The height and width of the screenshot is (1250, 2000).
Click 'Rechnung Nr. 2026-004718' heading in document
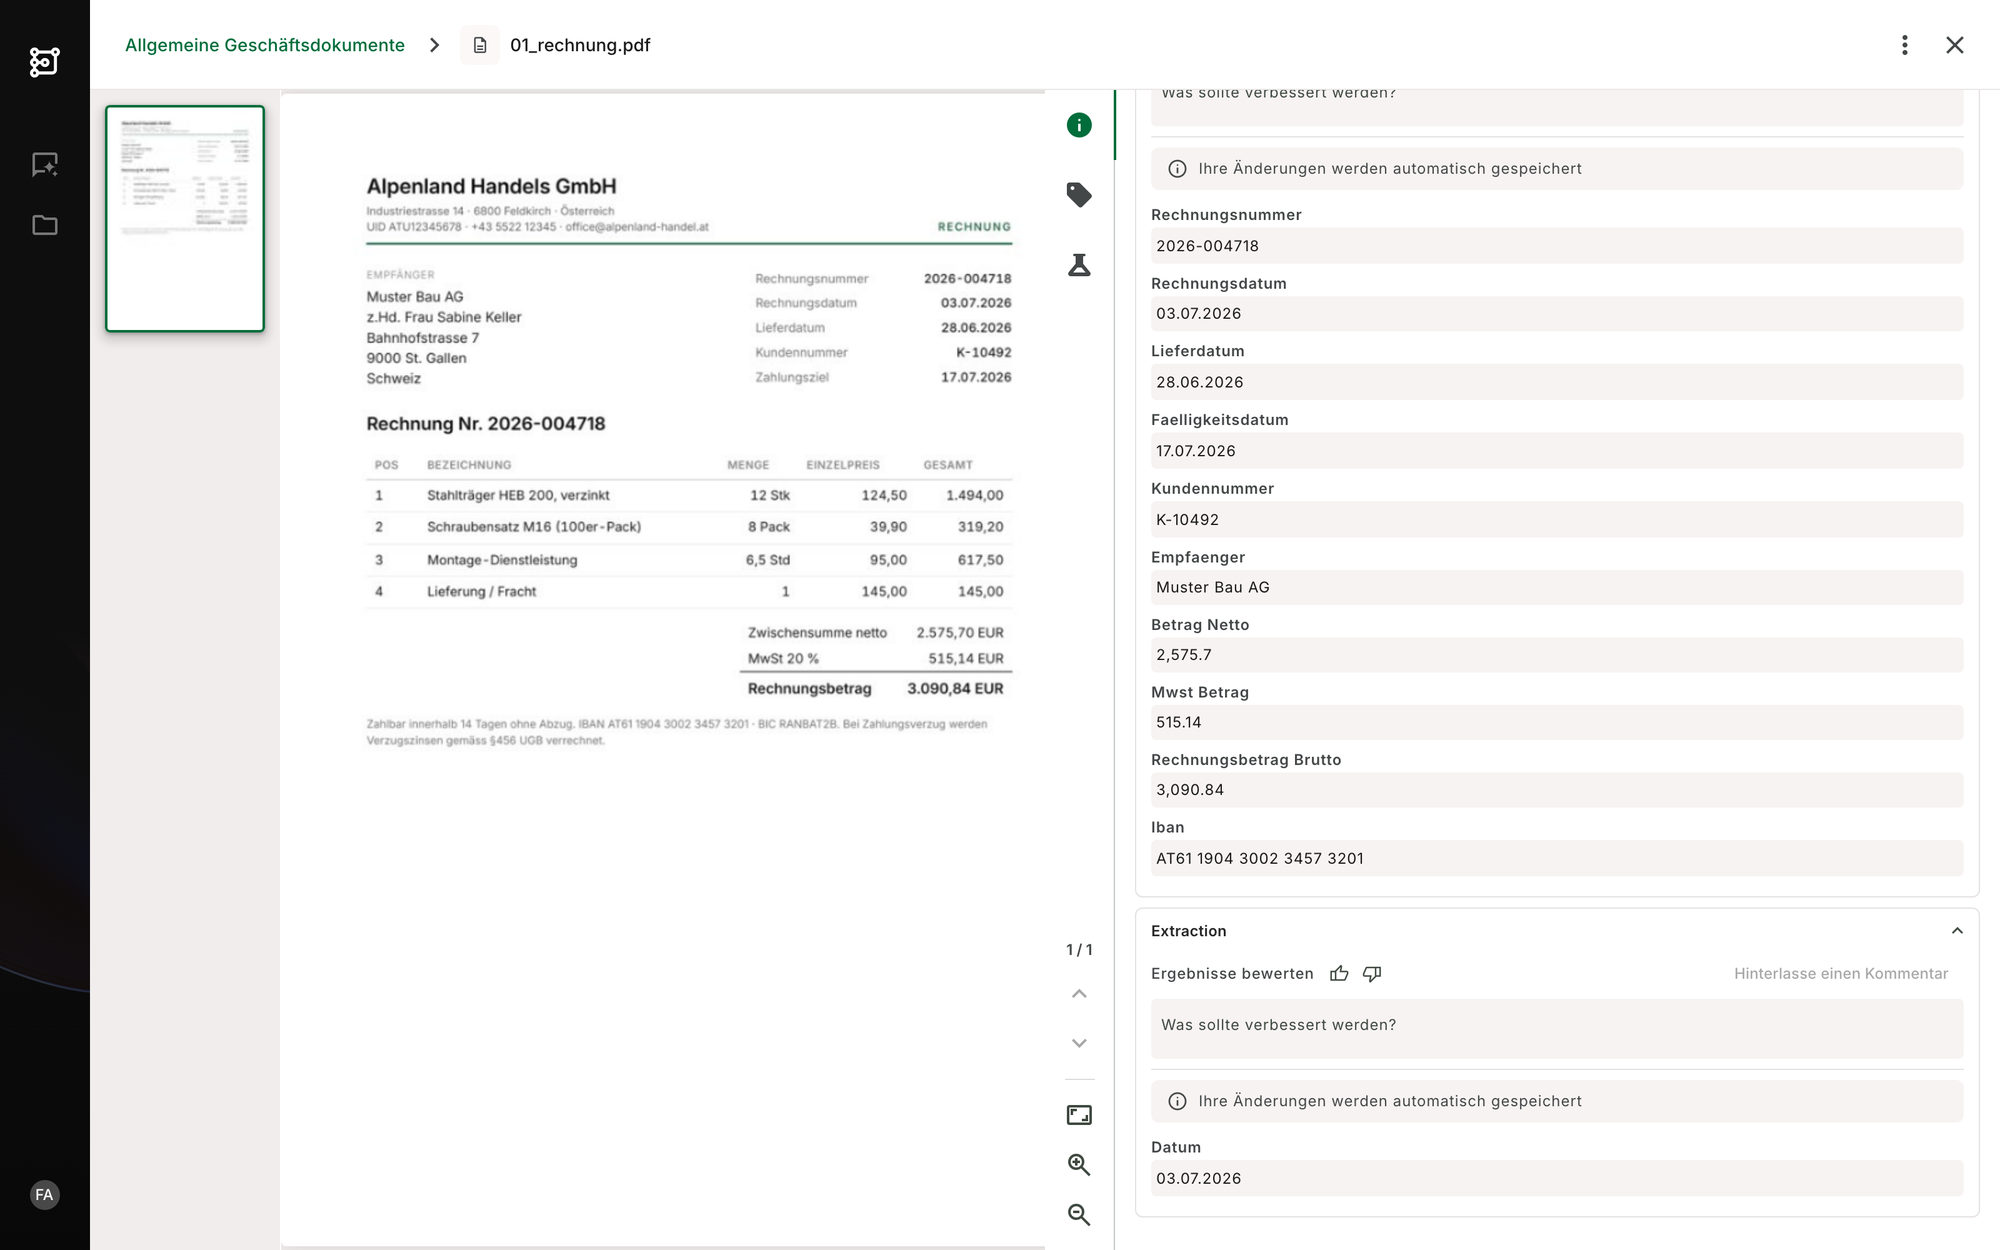pyautogui.click(x=486, y=424)
